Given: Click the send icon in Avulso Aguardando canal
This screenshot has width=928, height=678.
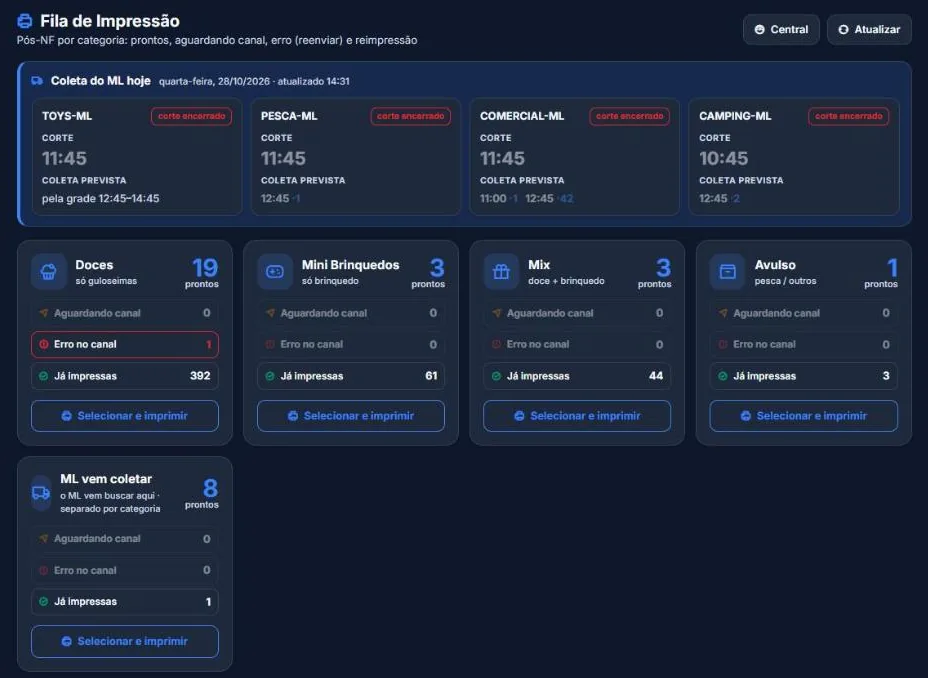Looking at the screenshot, I should click(x=723, y=313).
